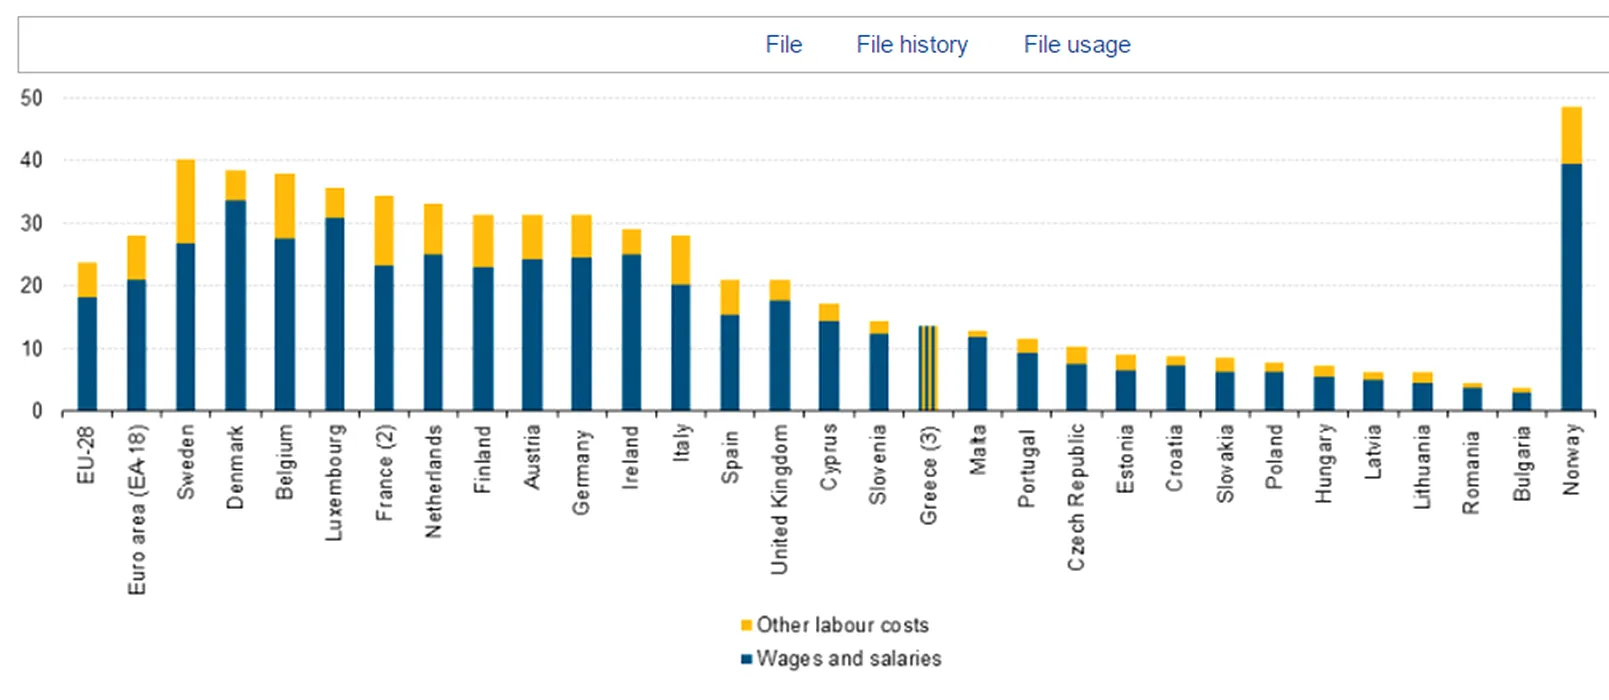Open the File tab link
This screenshot has width=1609, height=700.
point(783,45)
